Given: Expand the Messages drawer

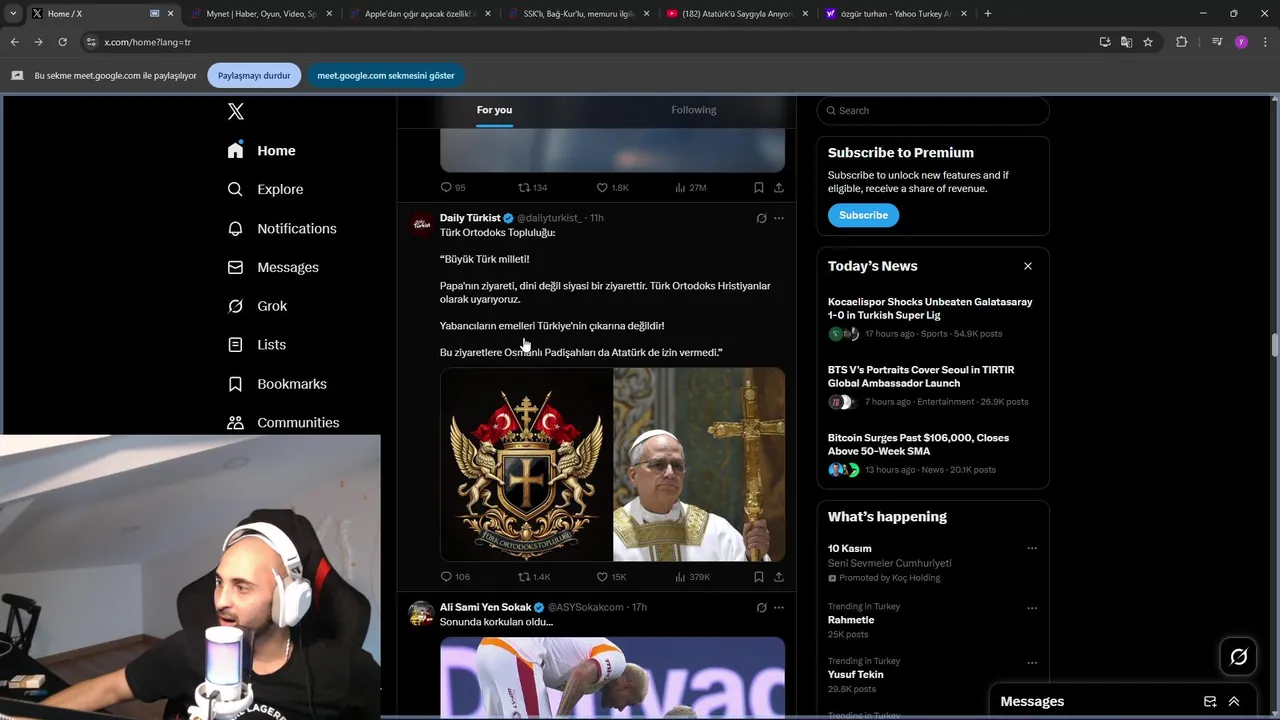Looking at the screenshot, I should [x=1234, y=701].
